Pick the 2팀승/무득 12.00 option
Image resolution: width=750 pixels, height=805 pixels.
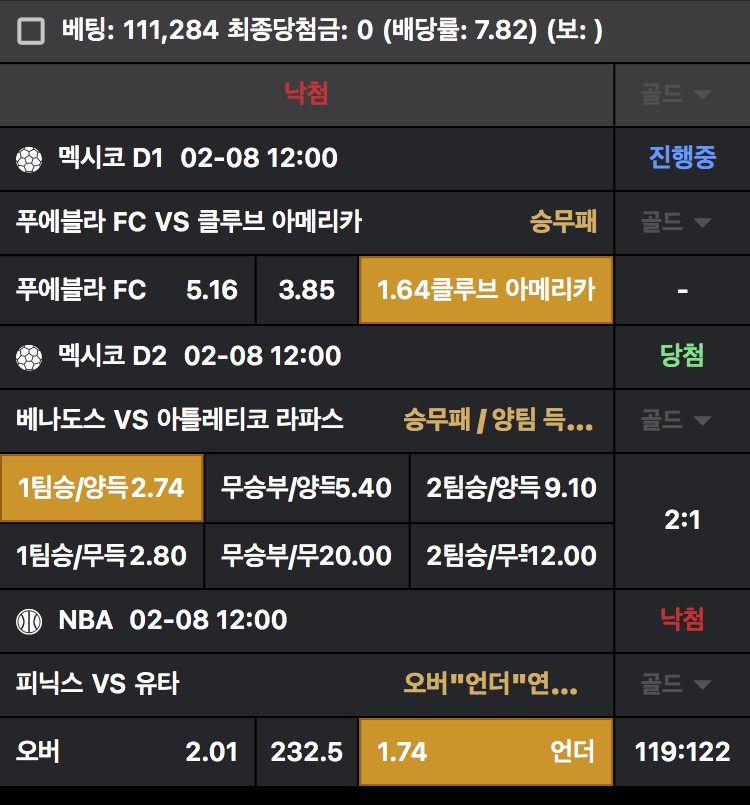(512, 555)
